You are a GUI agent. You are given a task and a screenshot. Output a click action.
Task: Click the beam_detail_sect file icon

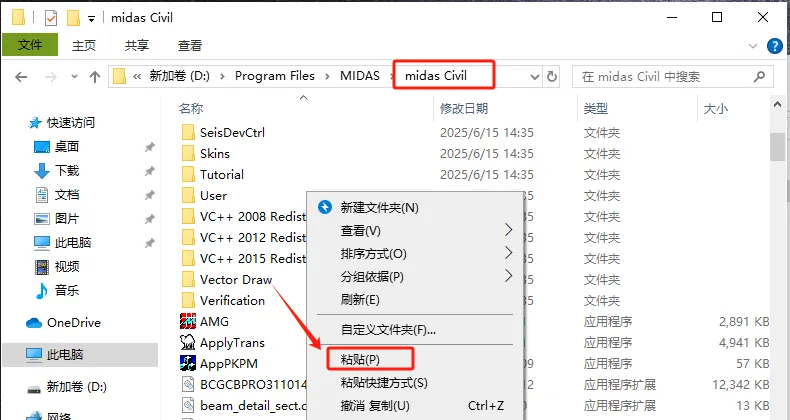click(x=188, y=405)
